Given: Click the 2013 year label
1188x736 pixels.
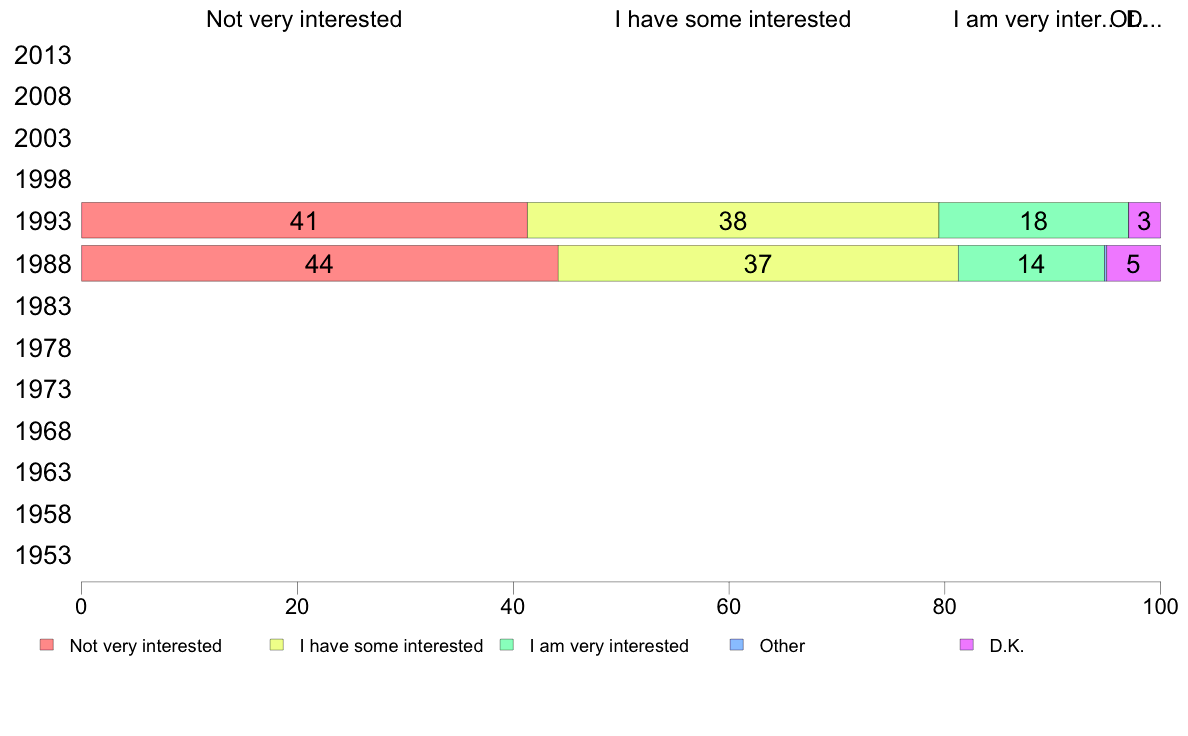Looking at the screenshot, I should [x=43, y=56].
